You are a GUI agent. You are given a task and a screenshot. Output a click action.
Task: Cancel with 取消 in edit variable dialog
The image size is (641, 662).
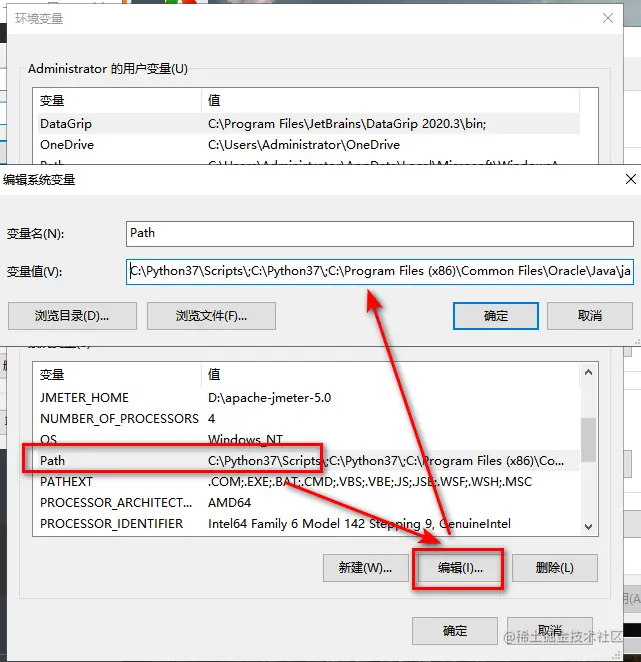[x=590, y=316]
